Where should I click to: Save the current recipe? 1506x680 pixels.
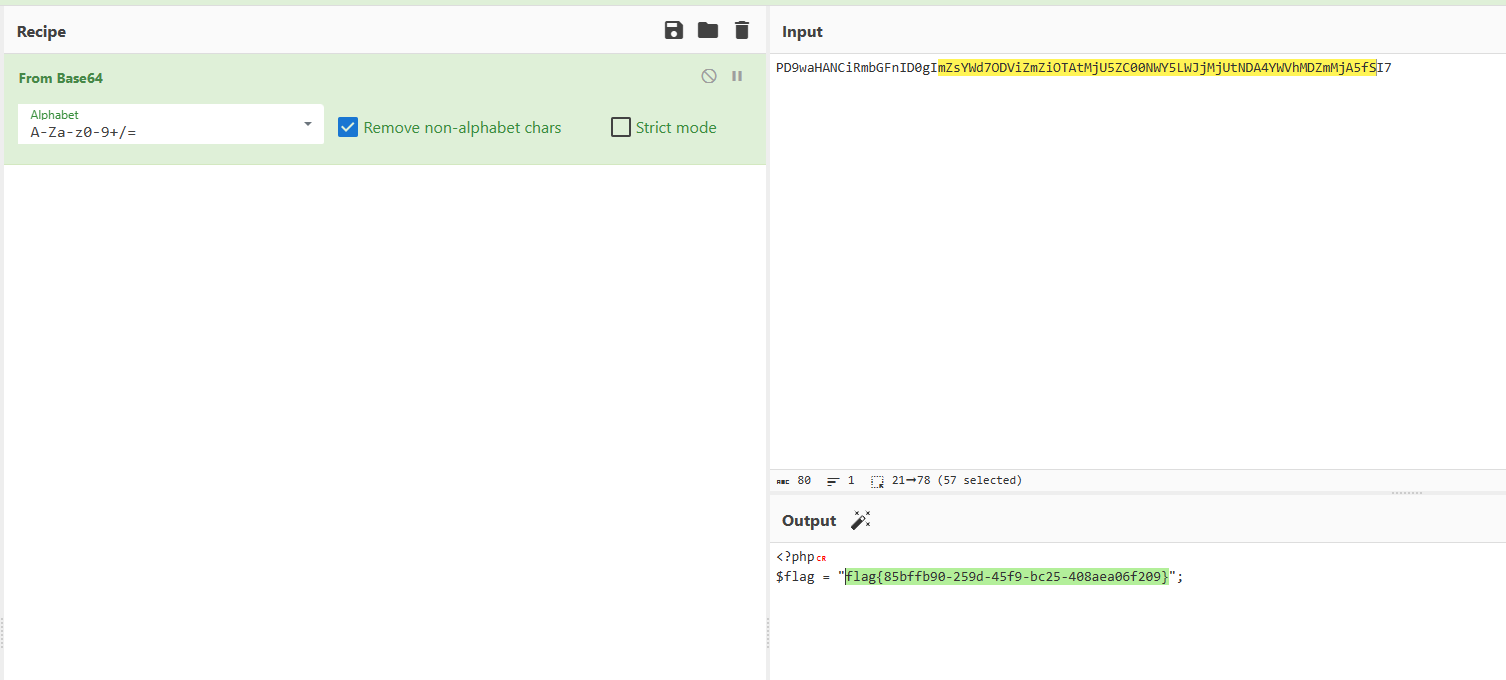click(674, 30)
